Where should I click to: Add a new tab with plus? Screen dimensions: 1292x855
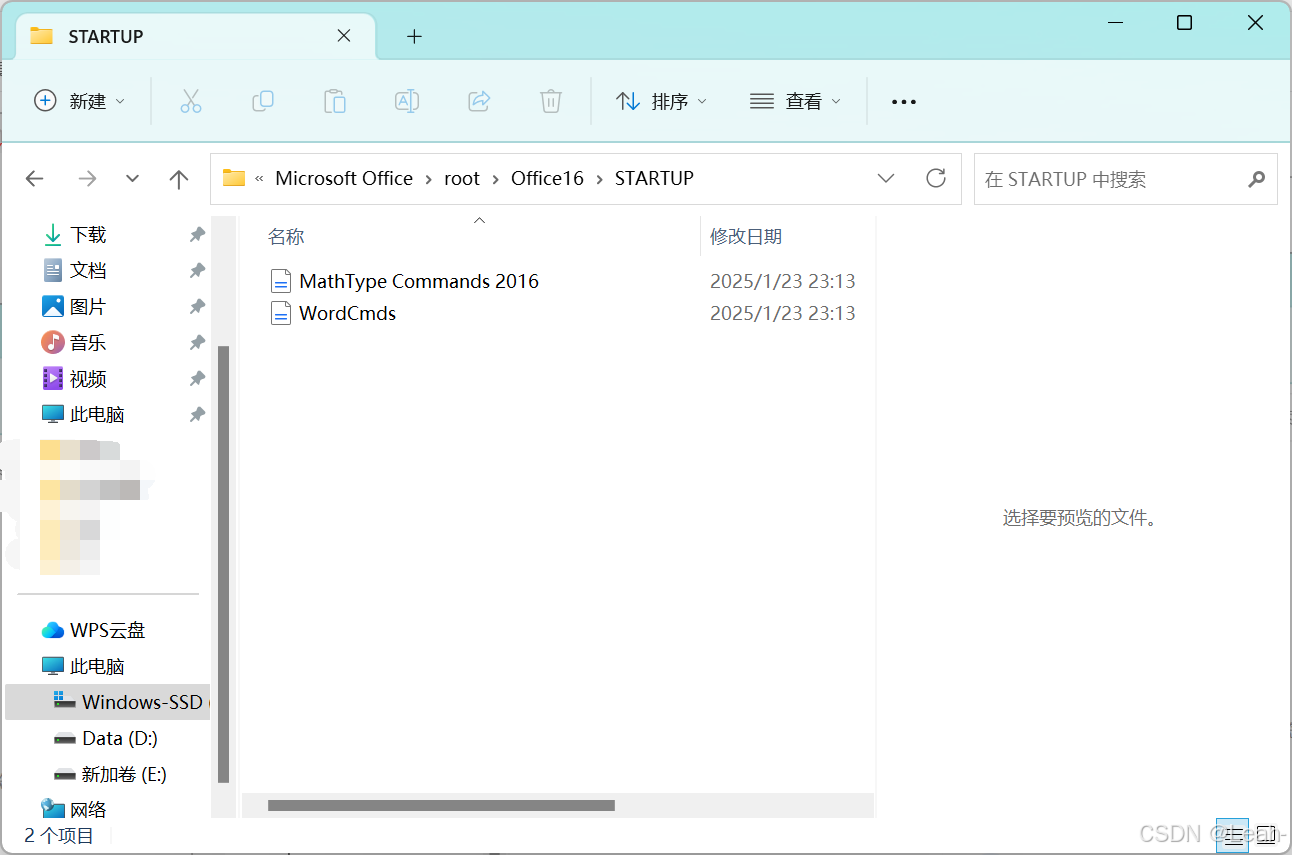[x=414, y=37]
